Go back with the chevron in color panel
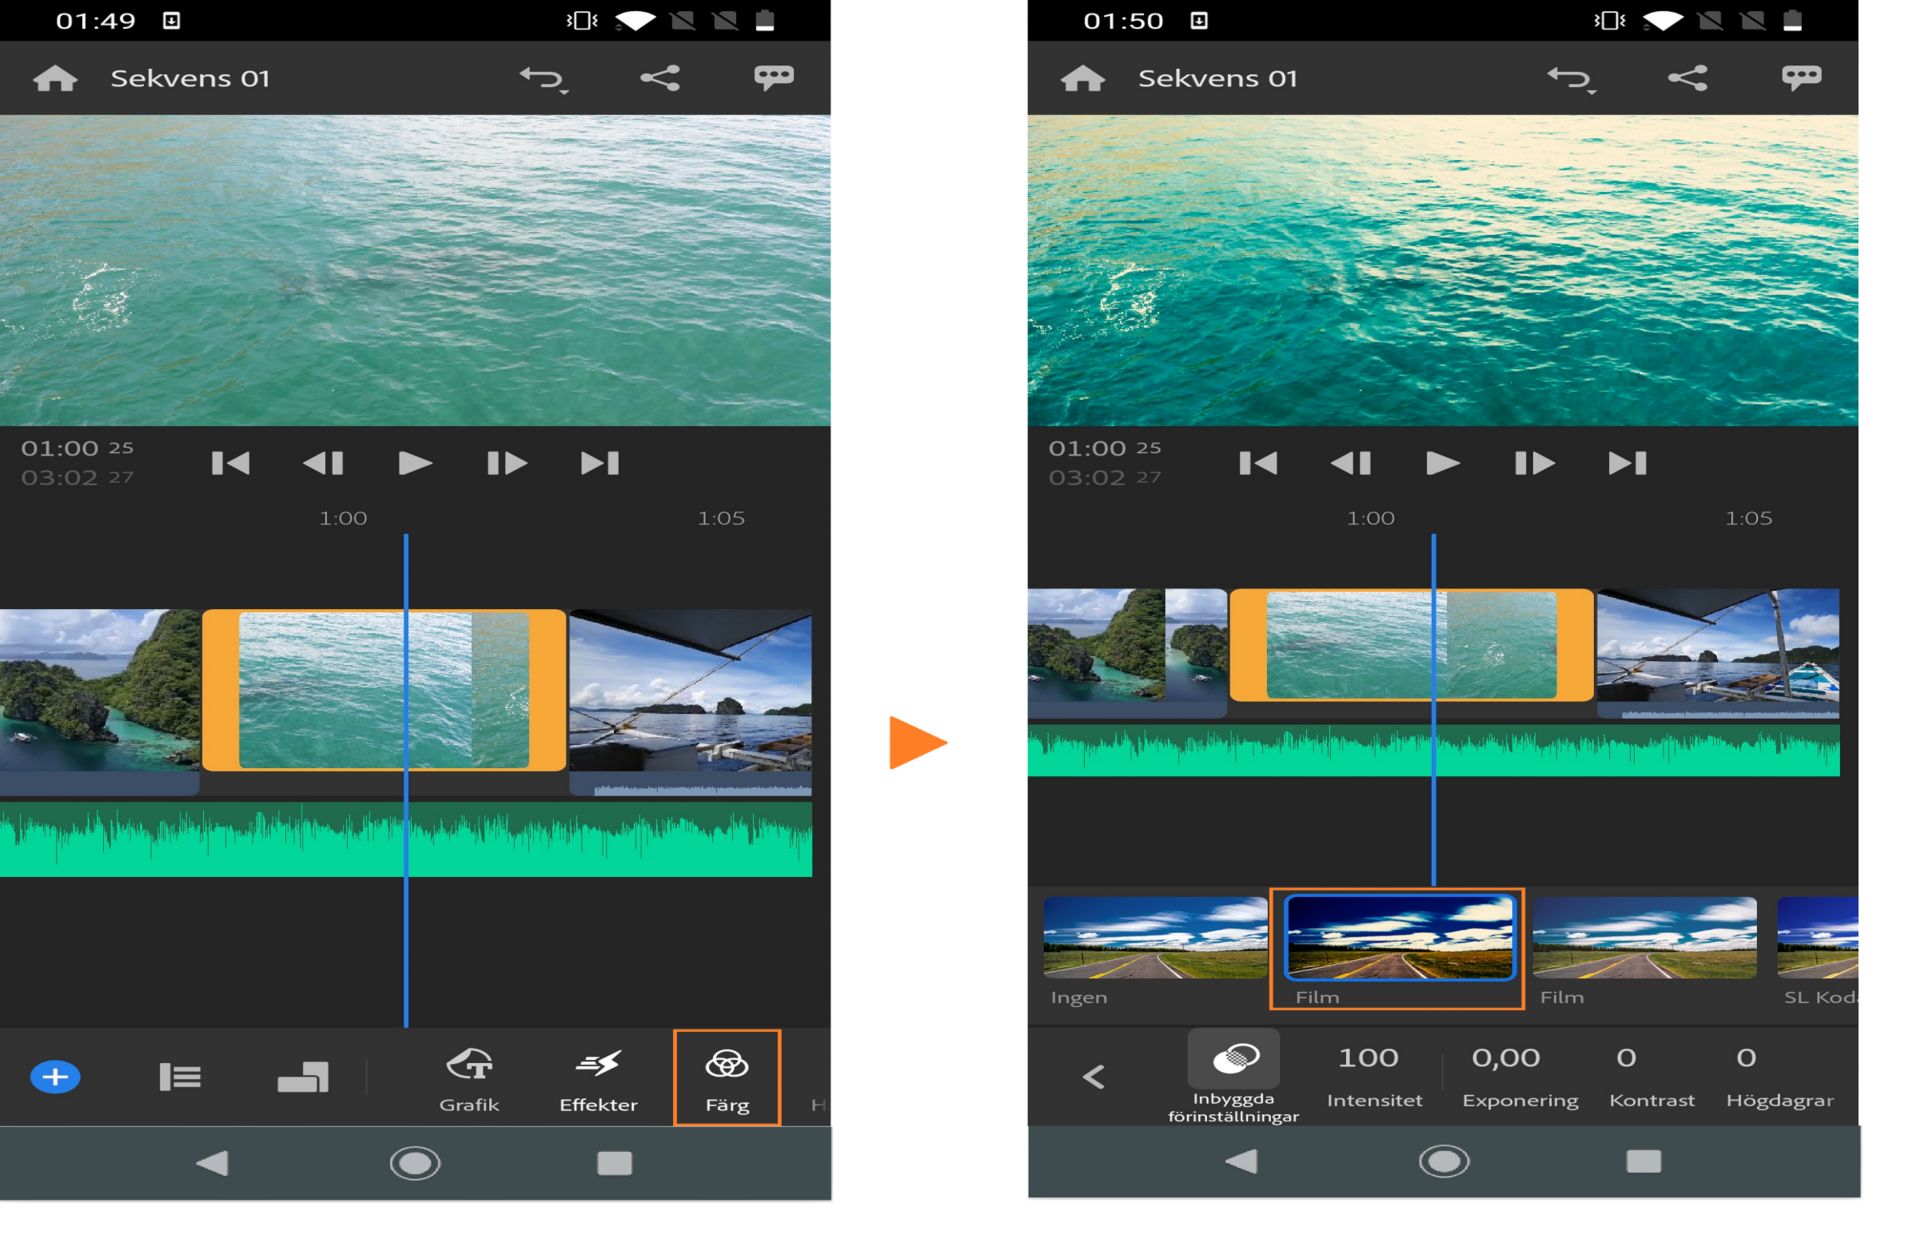1920x1239 pixels. click(x=1093, y=1076)
